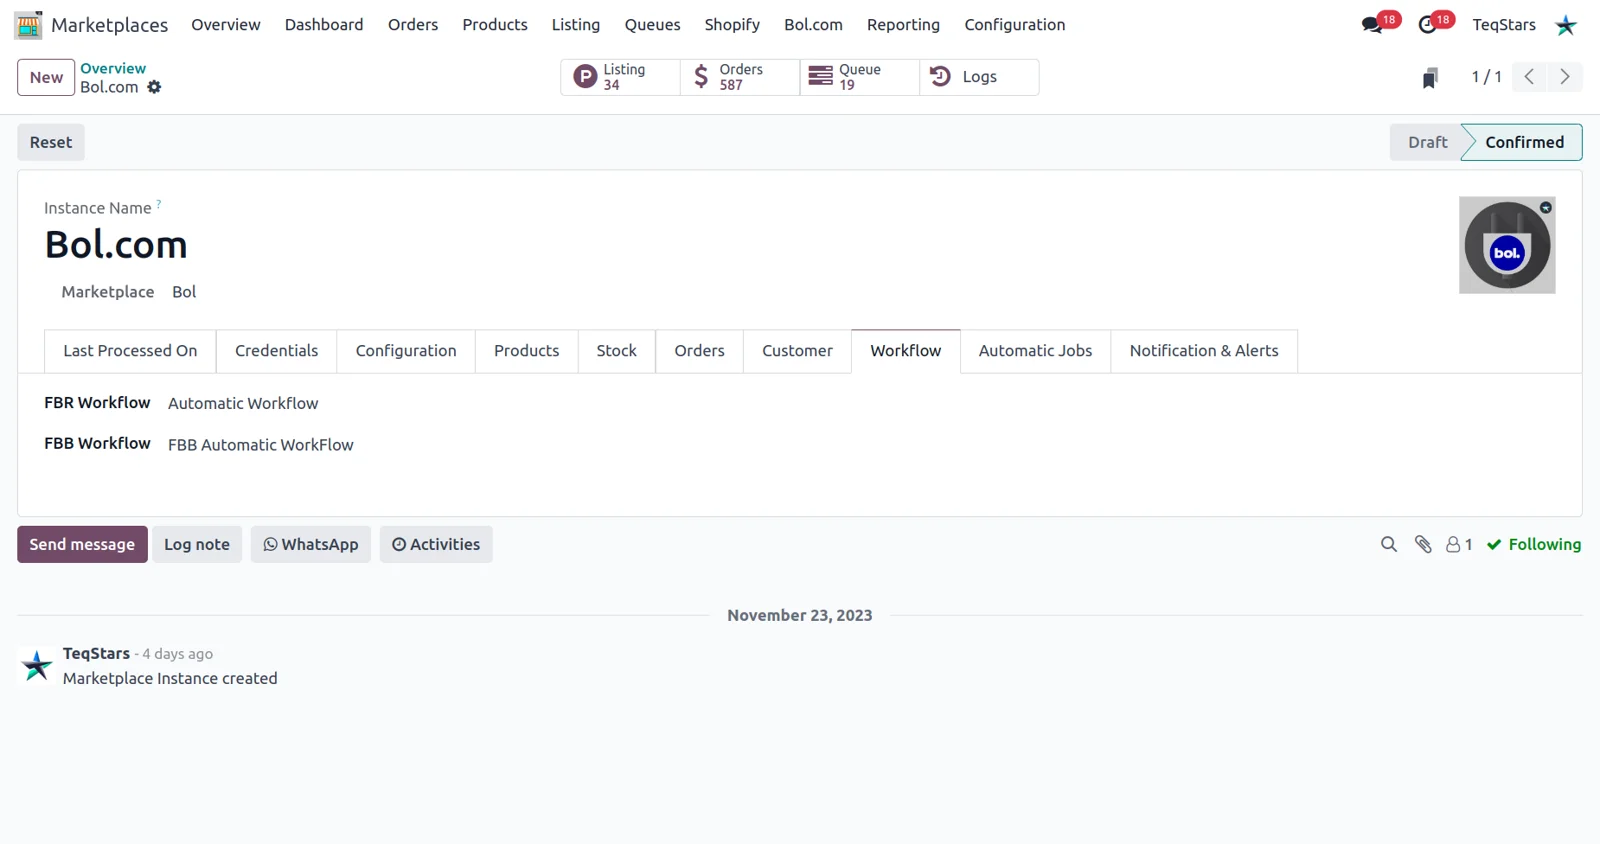
Task: Switch to the Stock tab
Action: pyautogui.click(x=616, y=351)
